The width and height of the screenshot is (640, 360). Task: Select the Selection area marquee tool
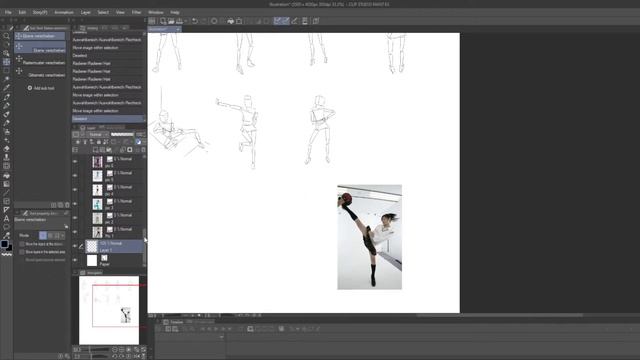(6, 70)
